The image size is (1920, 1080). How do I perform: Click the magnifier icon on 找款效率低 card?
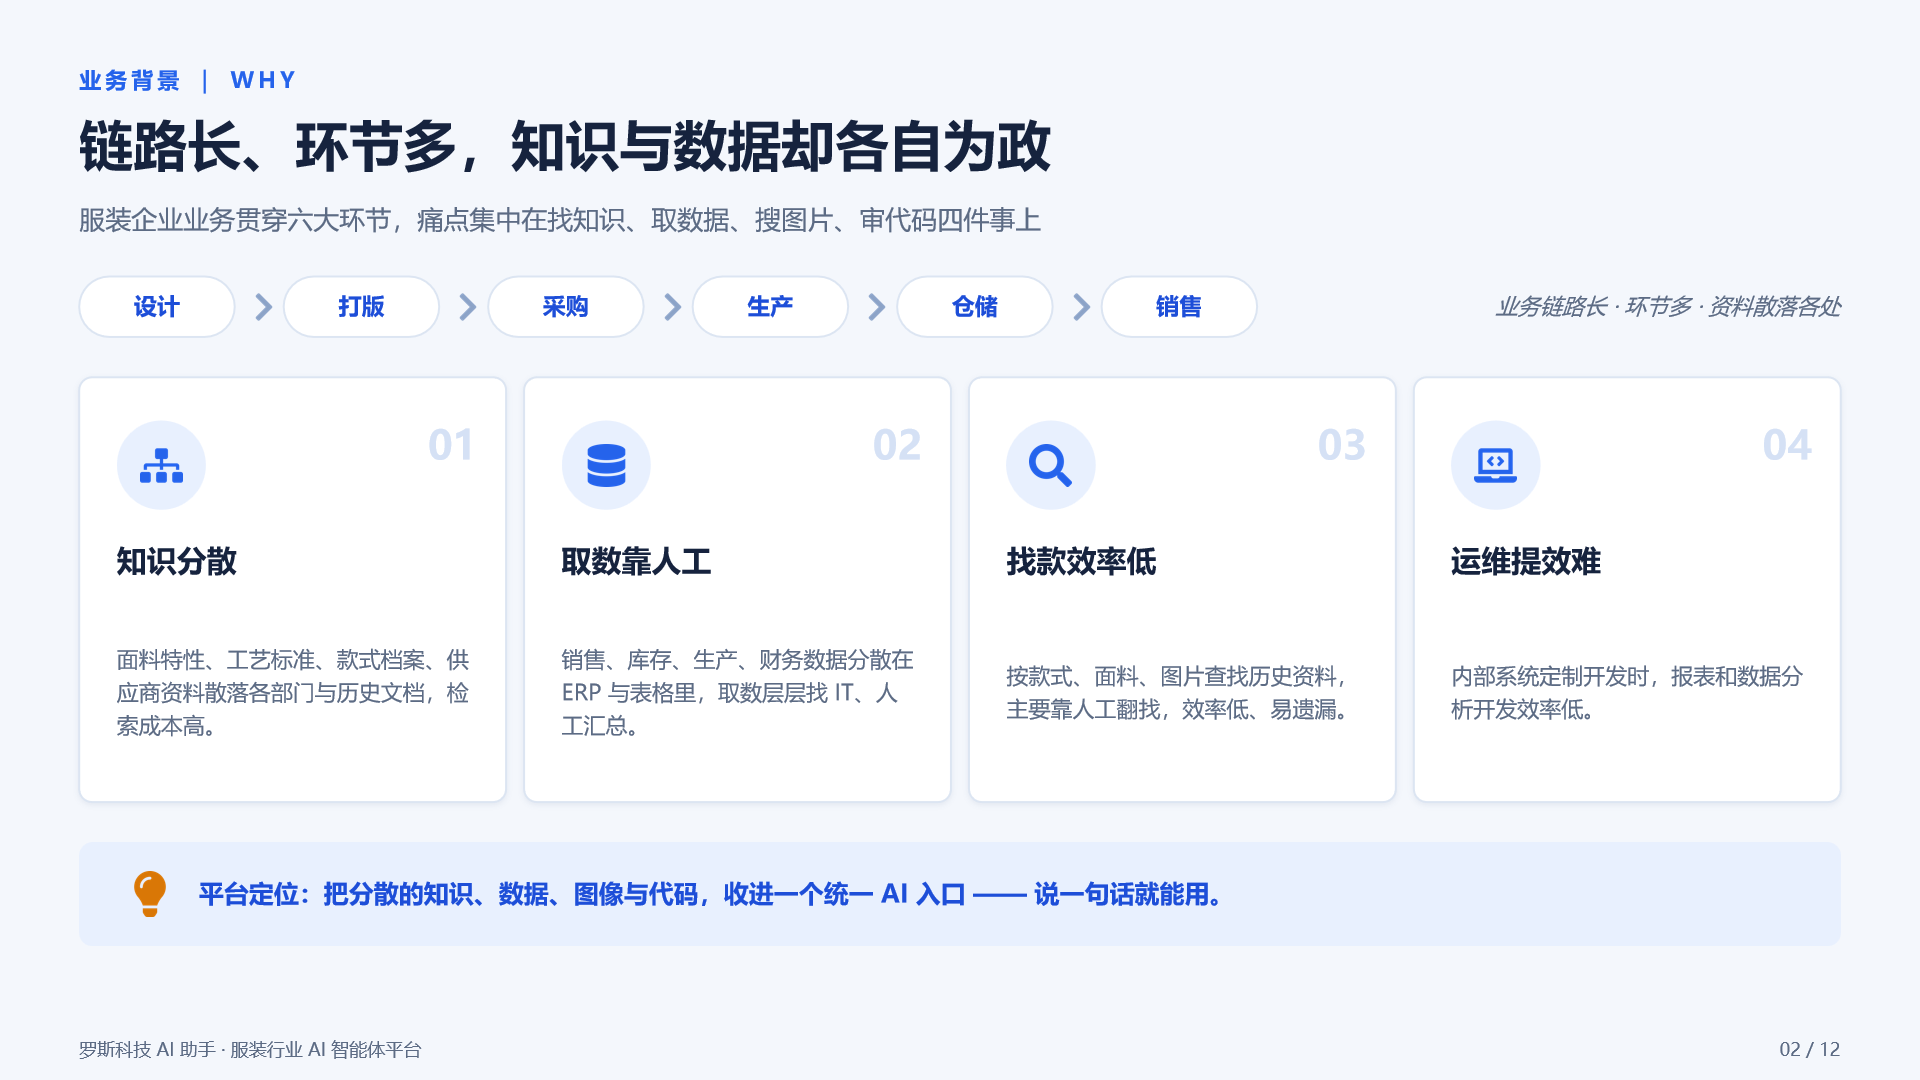(1050, 465)
